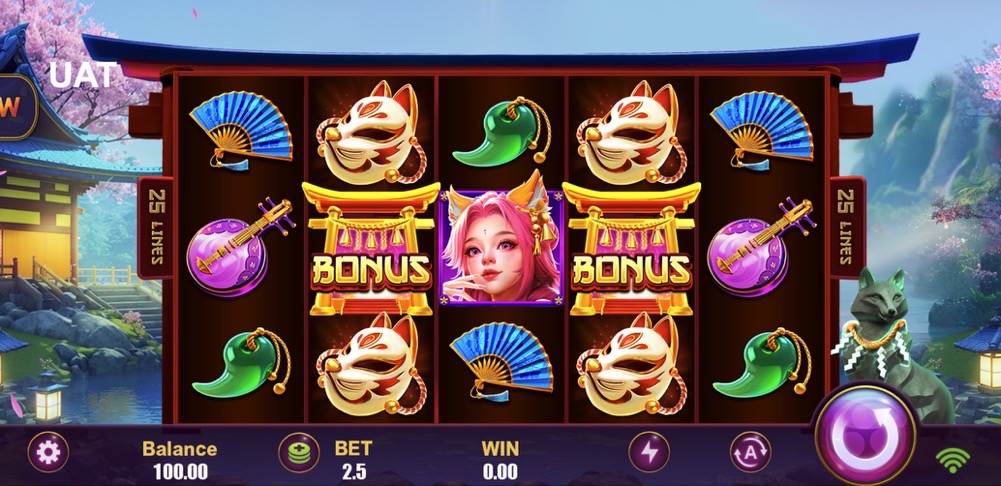Image resolution: width=1001 pixels, height=486 pixels.
Task: Click the BONUS gate on fourth reel
Action: point(631,249)
